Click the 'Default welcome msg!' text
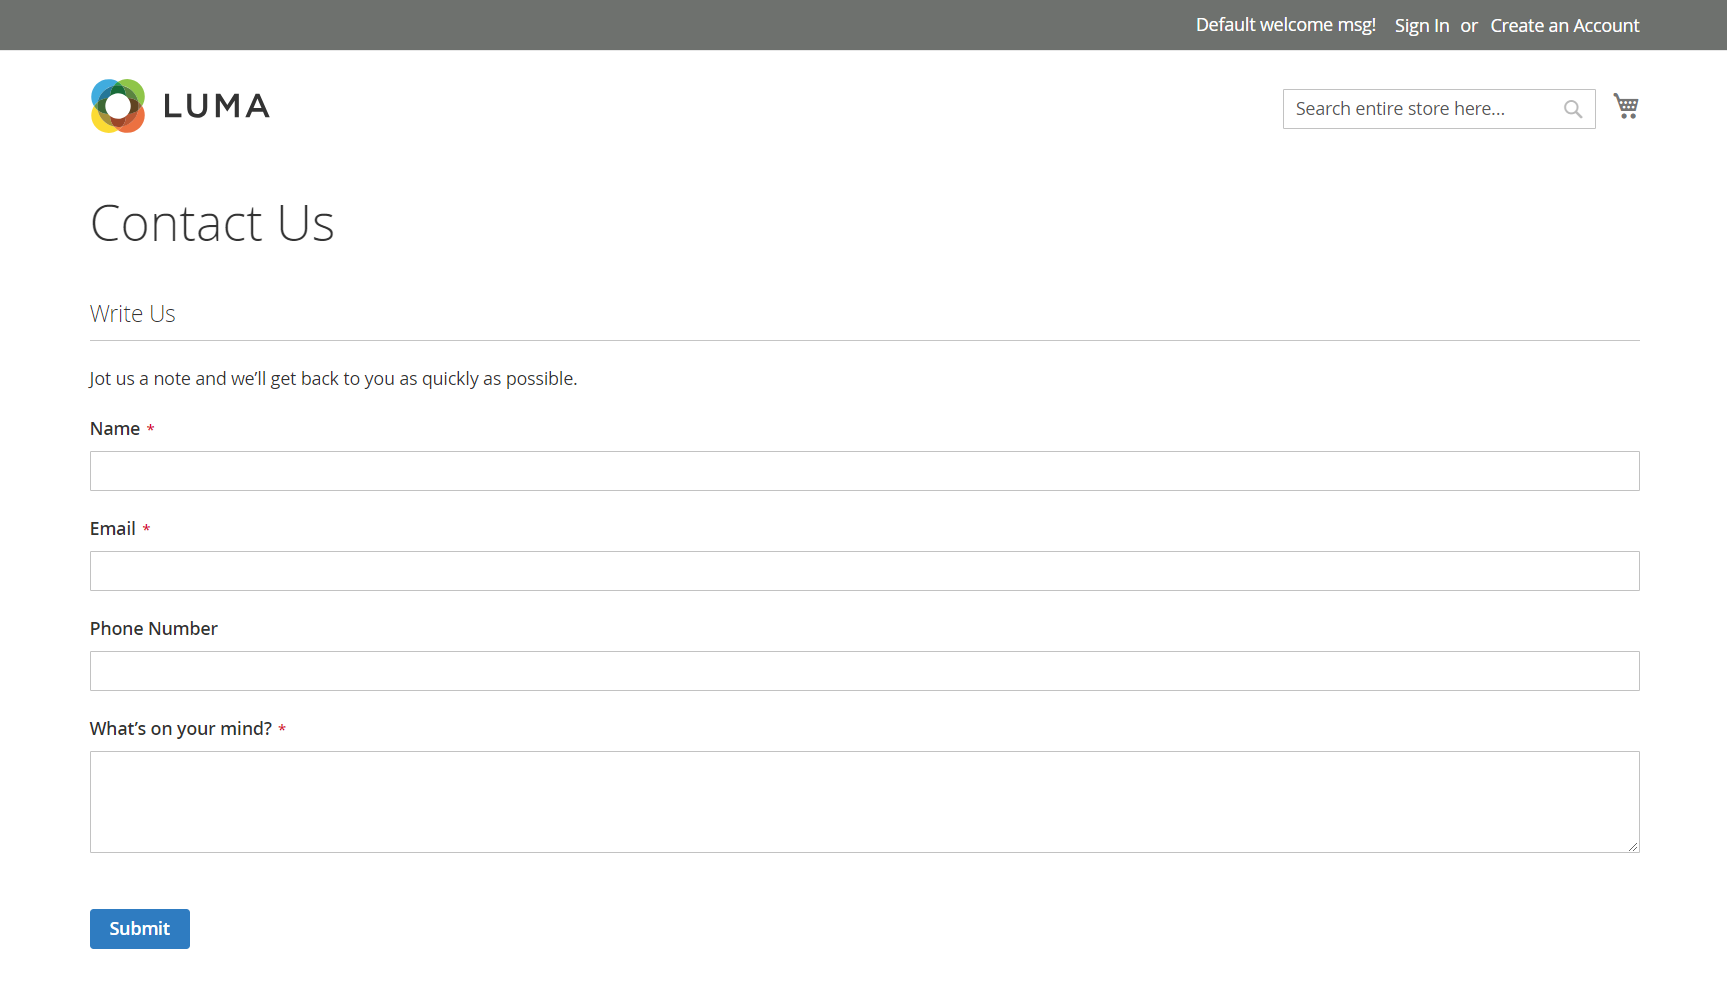1727x986 pixels. (x=1286, y=25)
